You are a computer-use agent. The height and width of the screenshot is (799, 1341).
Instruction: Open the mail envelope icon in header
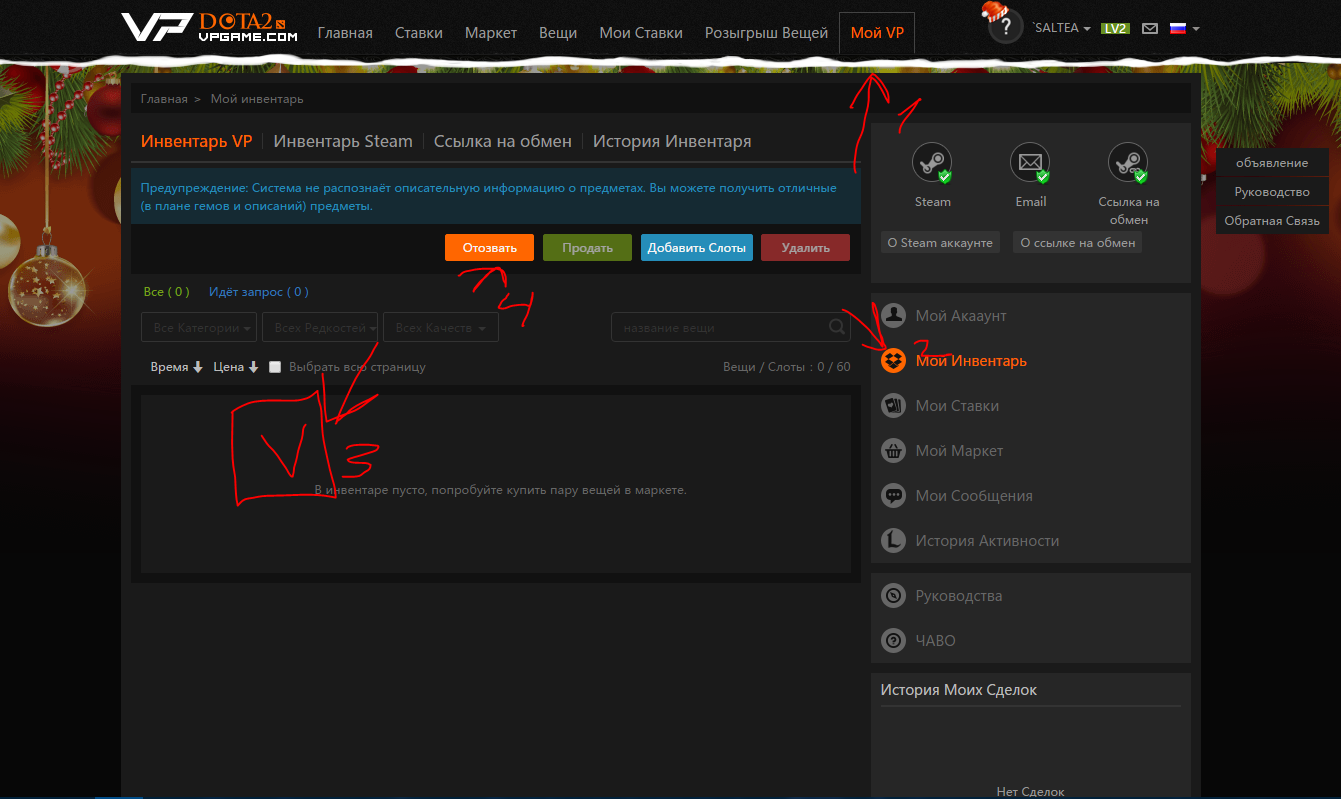1150,28
